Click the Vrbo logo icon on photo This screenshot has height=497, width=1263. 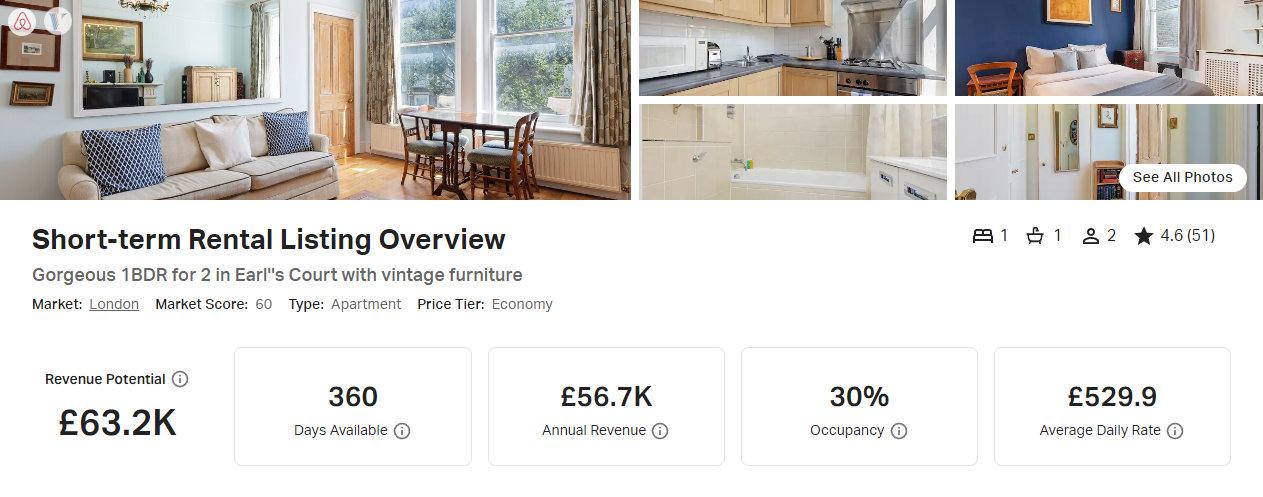58,21
